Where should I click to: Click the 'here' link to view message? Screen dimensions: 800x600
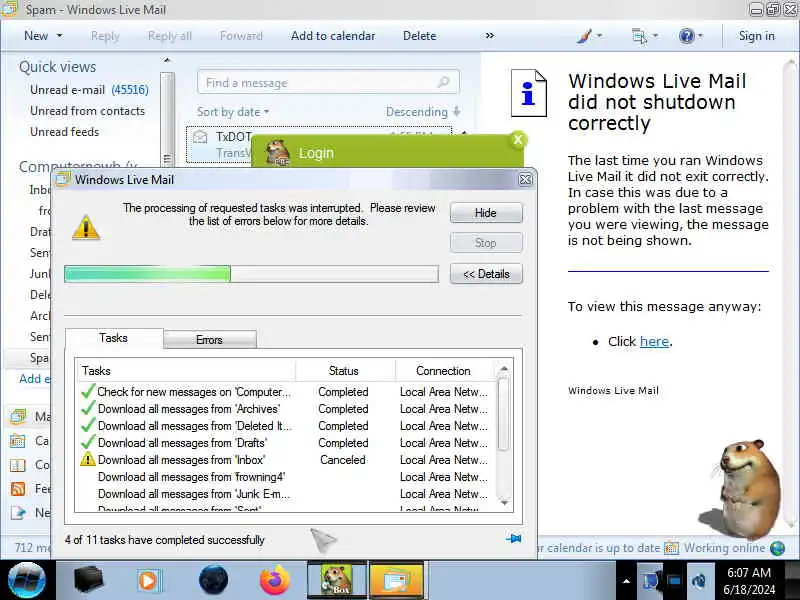(x=654, y=341)
